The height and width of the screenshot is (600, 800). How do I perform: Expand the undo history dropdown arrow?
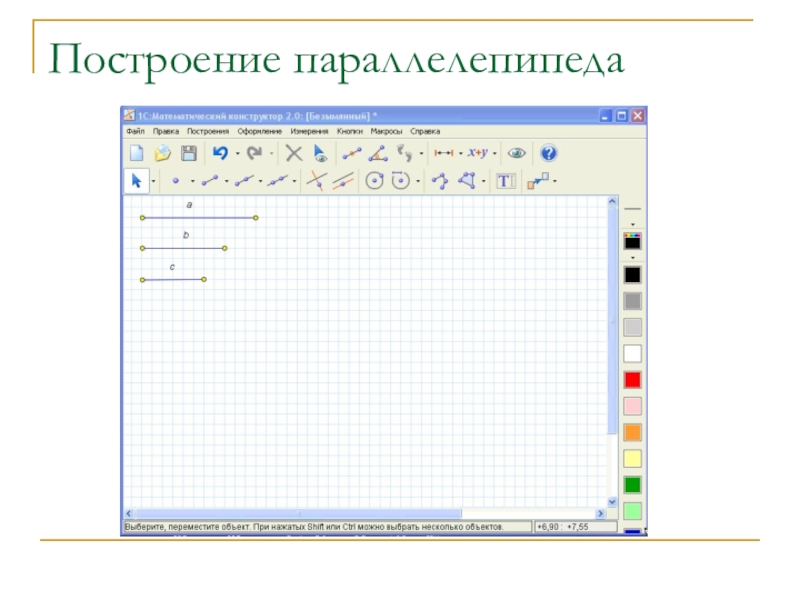tap(237, 154)
